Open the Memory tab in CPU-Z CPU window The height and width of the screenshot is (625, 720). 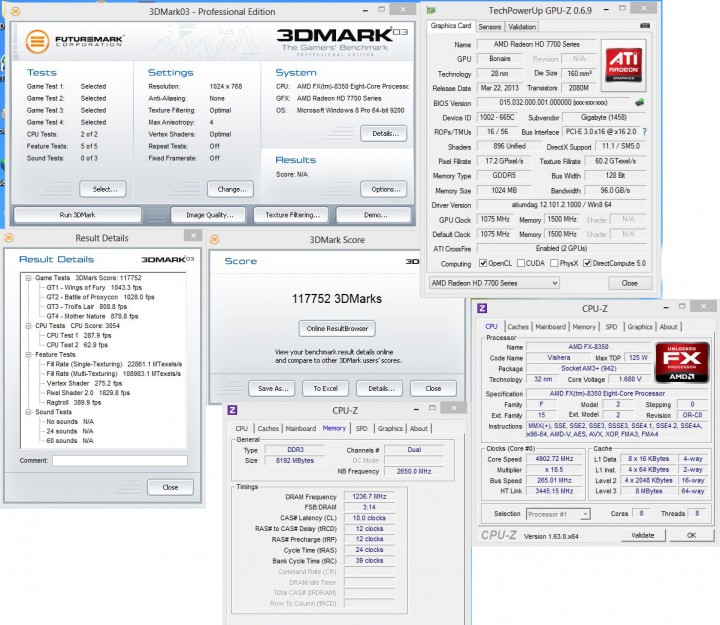(x=584, y=327)
